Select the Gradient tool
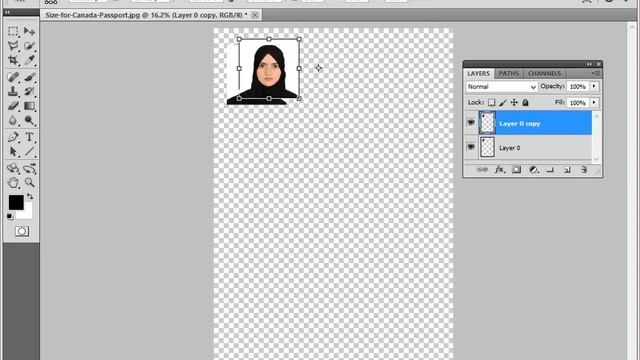This screenshot has height=360, width=640. point(29,106)
